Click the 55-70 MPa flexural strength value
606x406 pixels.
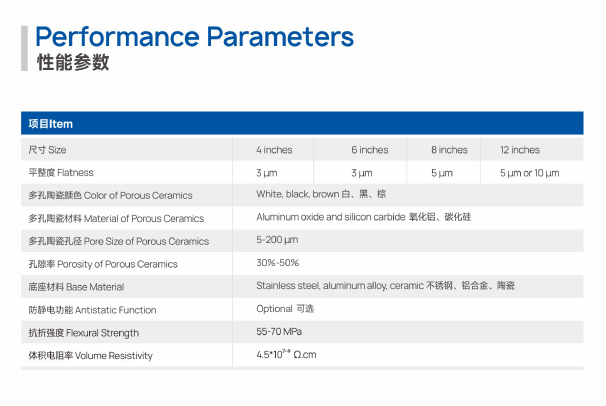279,331
